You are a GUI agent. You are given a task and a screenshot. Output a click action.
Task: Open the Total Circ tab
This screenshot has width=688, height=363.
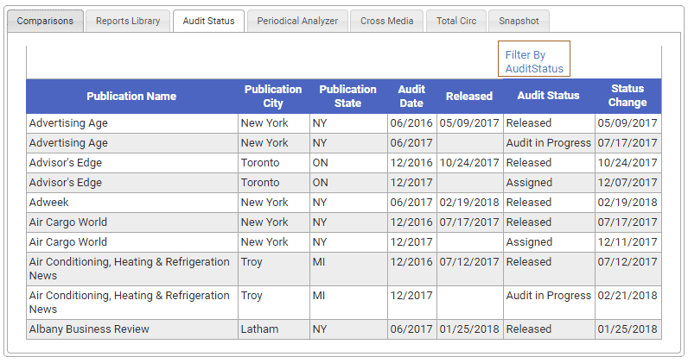pos(456,21)
